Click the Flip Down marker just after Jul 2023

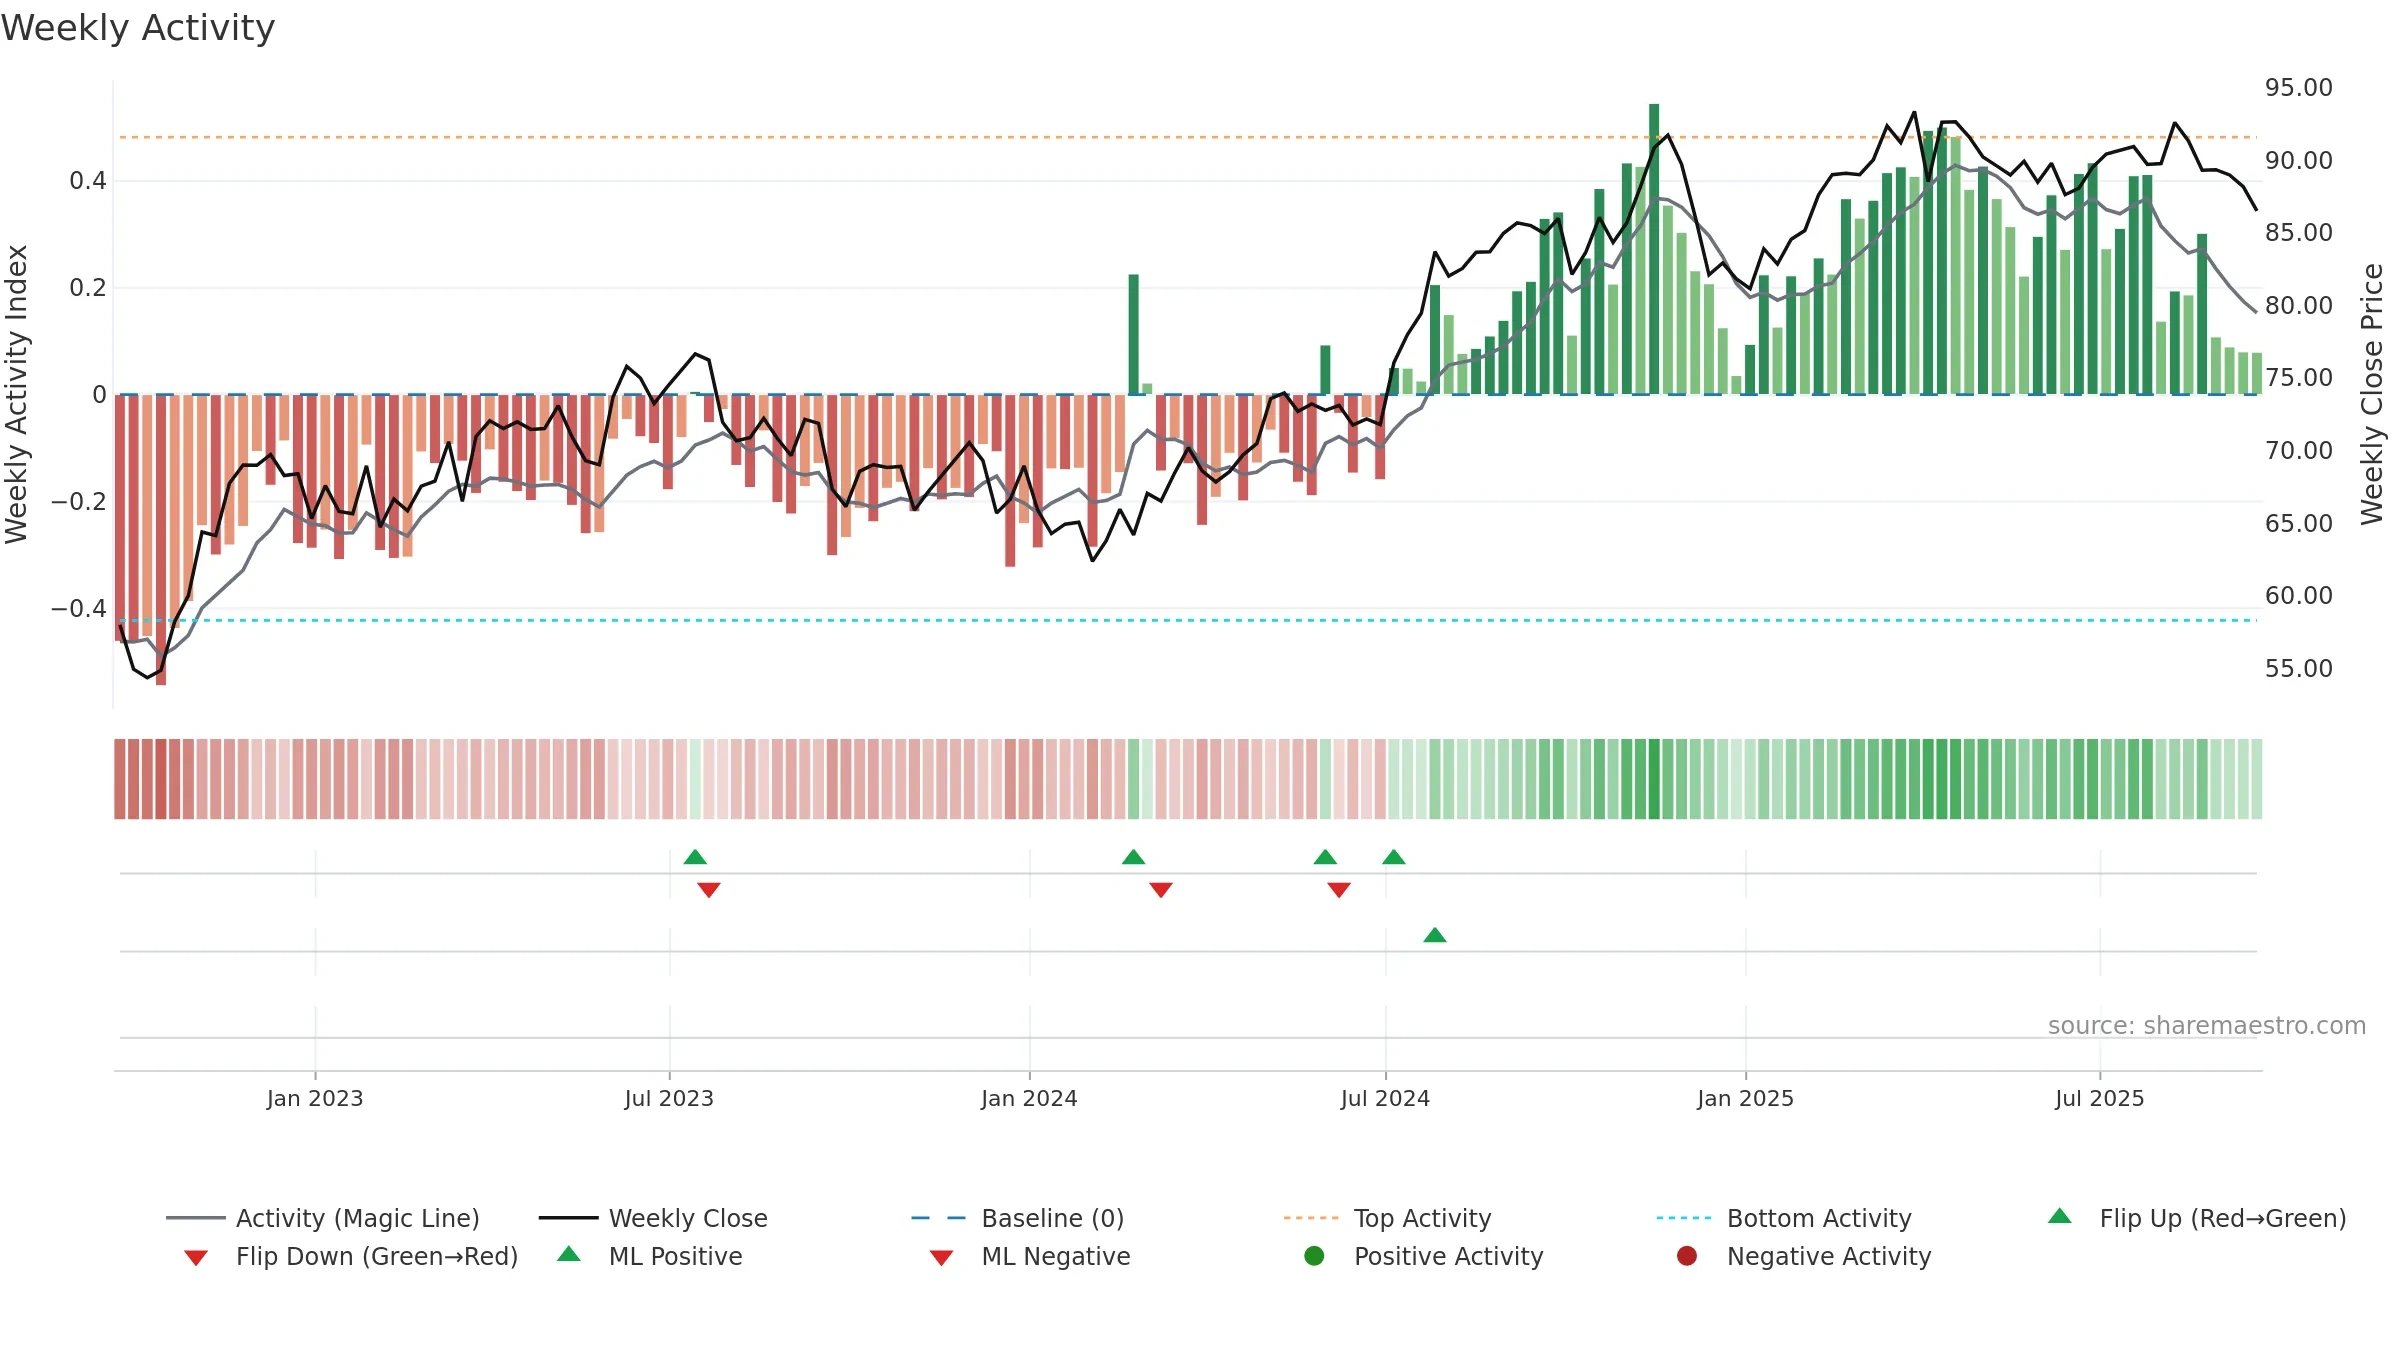pos(709,890)
